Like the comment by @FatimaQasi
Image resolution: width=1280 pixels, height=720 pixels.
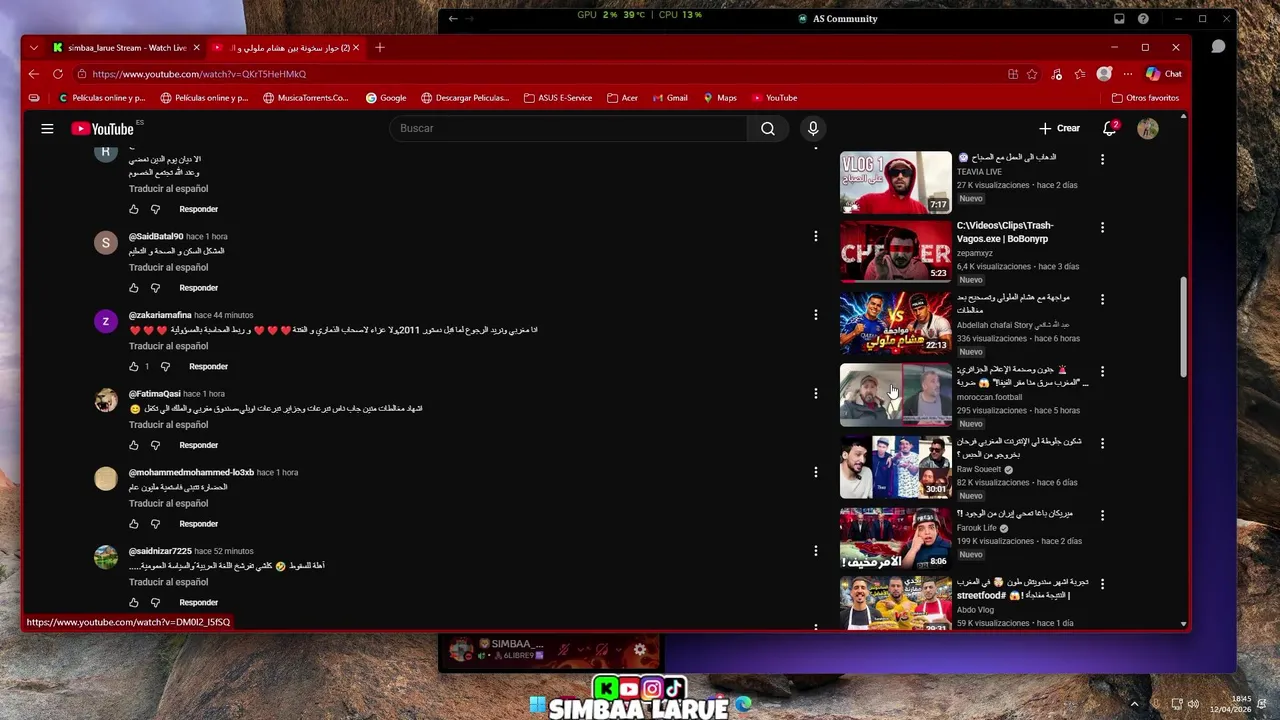pos(134,445)
